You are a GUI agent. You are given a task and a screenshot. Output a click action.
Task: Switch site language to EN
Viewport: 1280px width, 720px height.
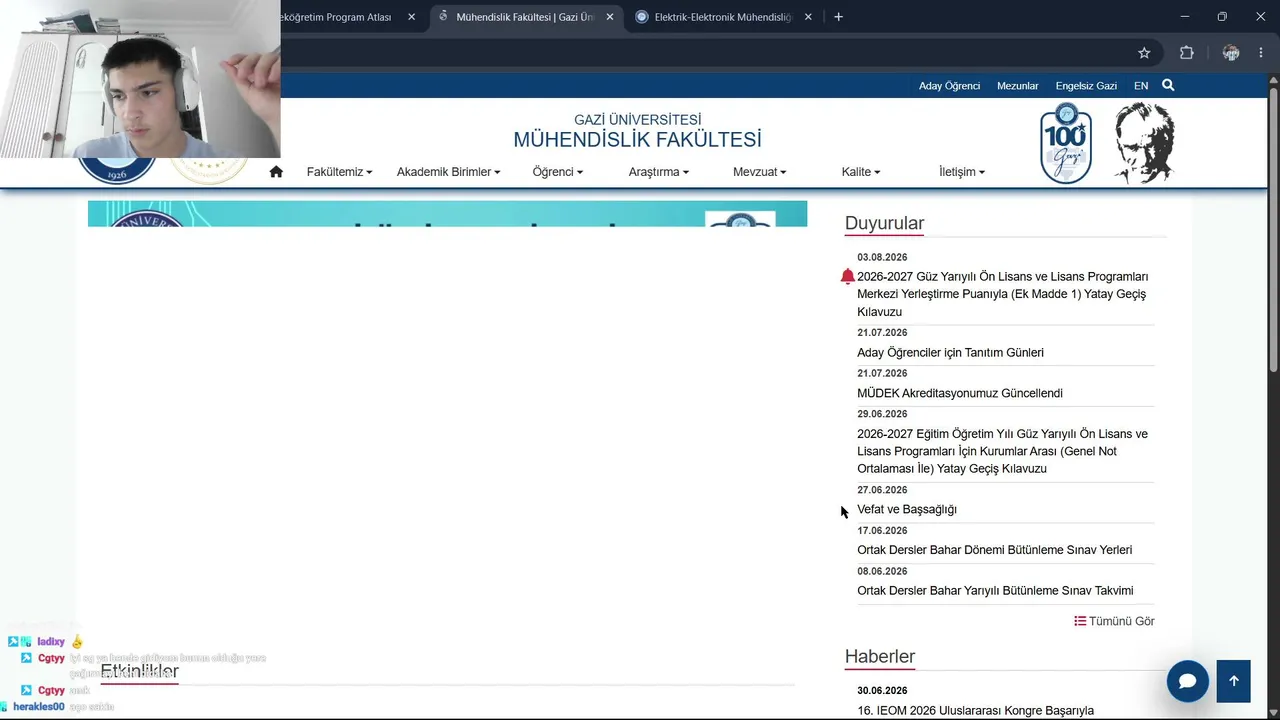click(1141, 86)
